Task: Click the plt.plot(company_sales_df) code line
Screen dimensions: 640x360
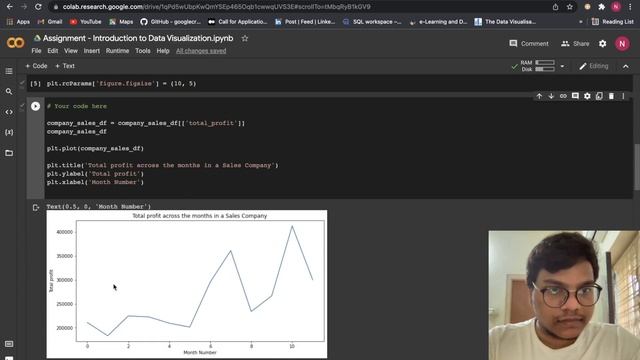Action: click(x=95, y=149)
